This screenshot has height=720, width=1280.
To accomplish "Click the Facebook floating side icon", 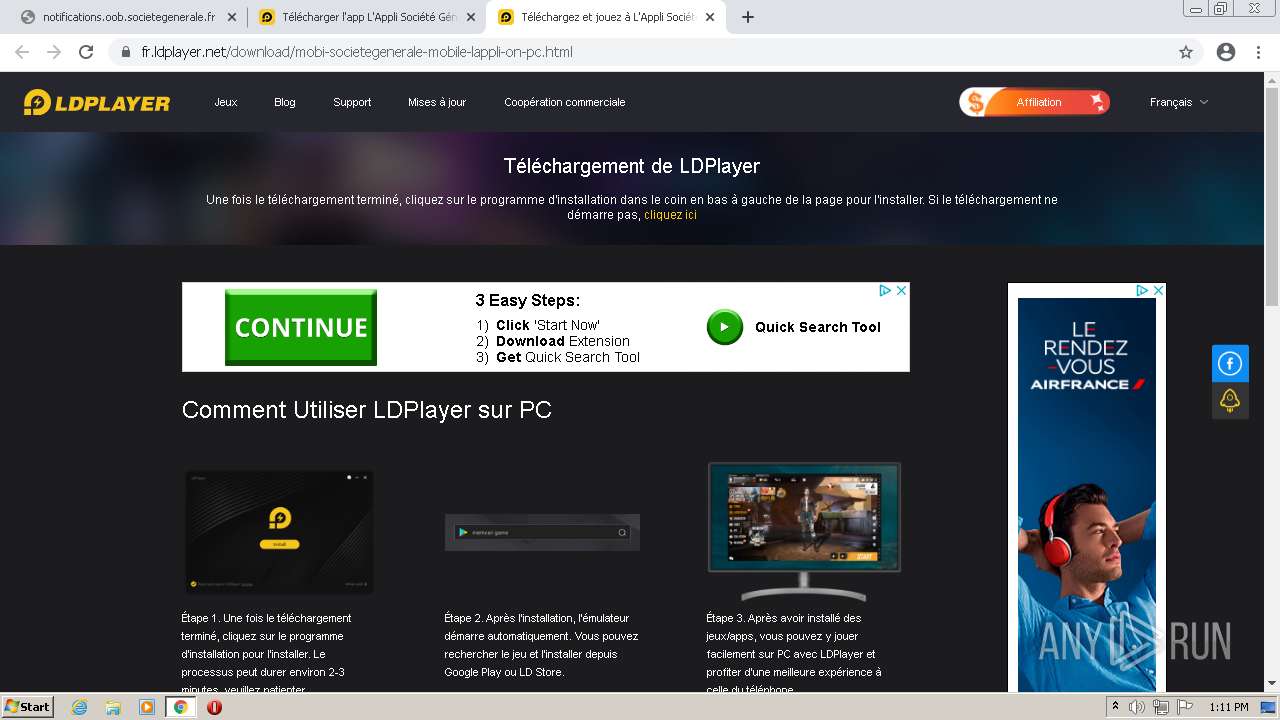I will [1230, 363].
